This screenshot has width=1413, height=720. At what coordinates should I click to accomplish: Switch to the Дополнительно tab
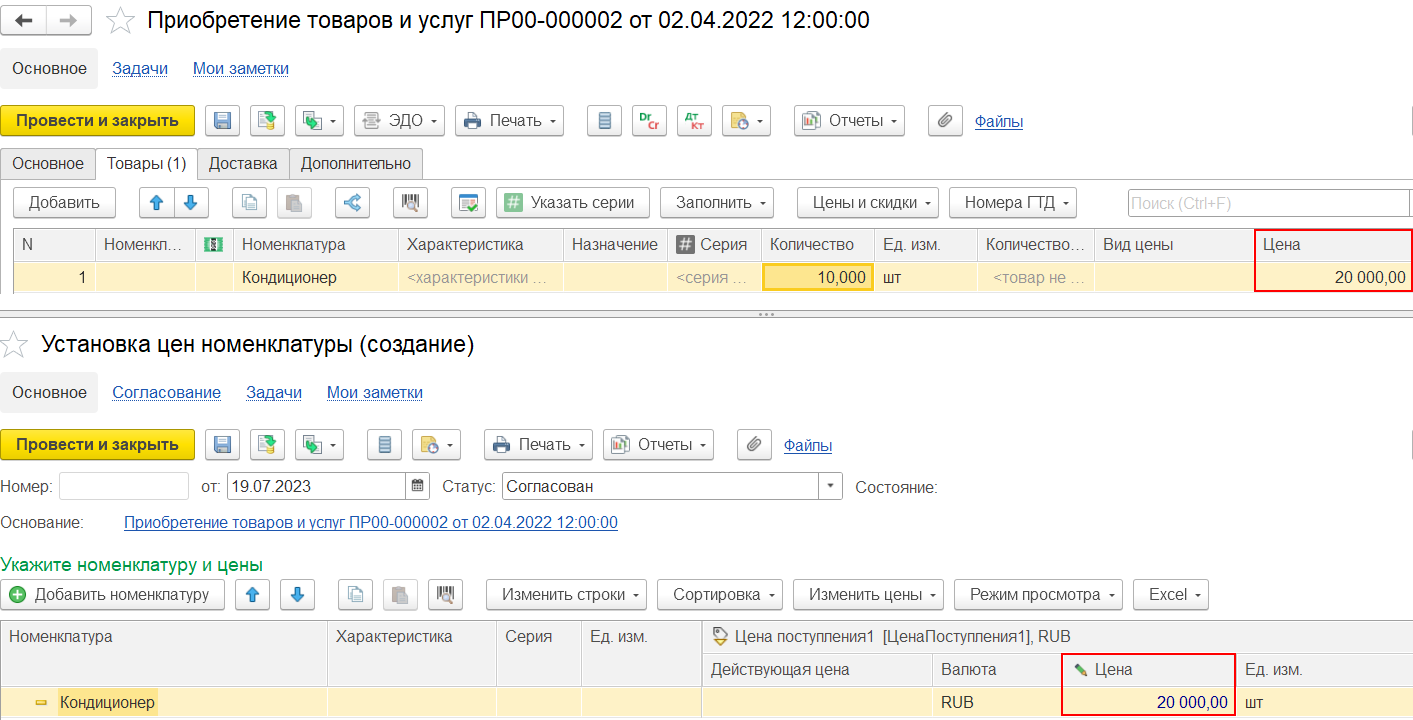pos(356,164)
